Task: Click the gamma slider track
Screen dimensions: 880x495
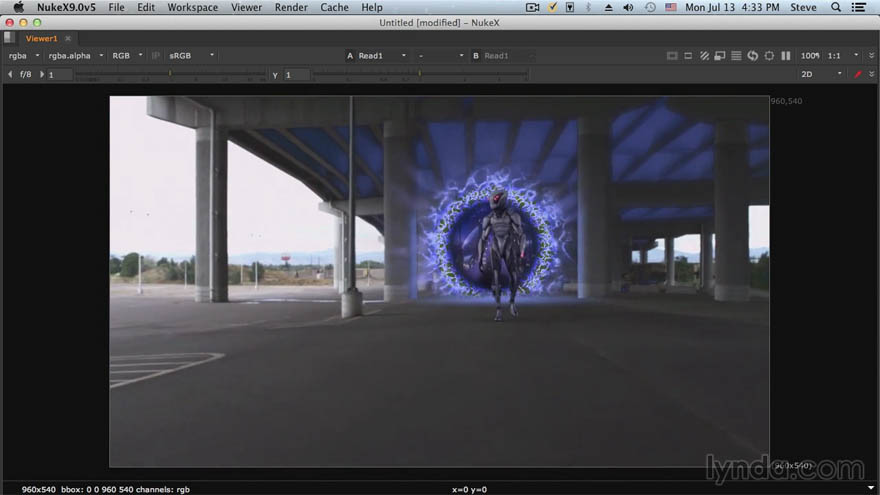Action: coord(420,74)
